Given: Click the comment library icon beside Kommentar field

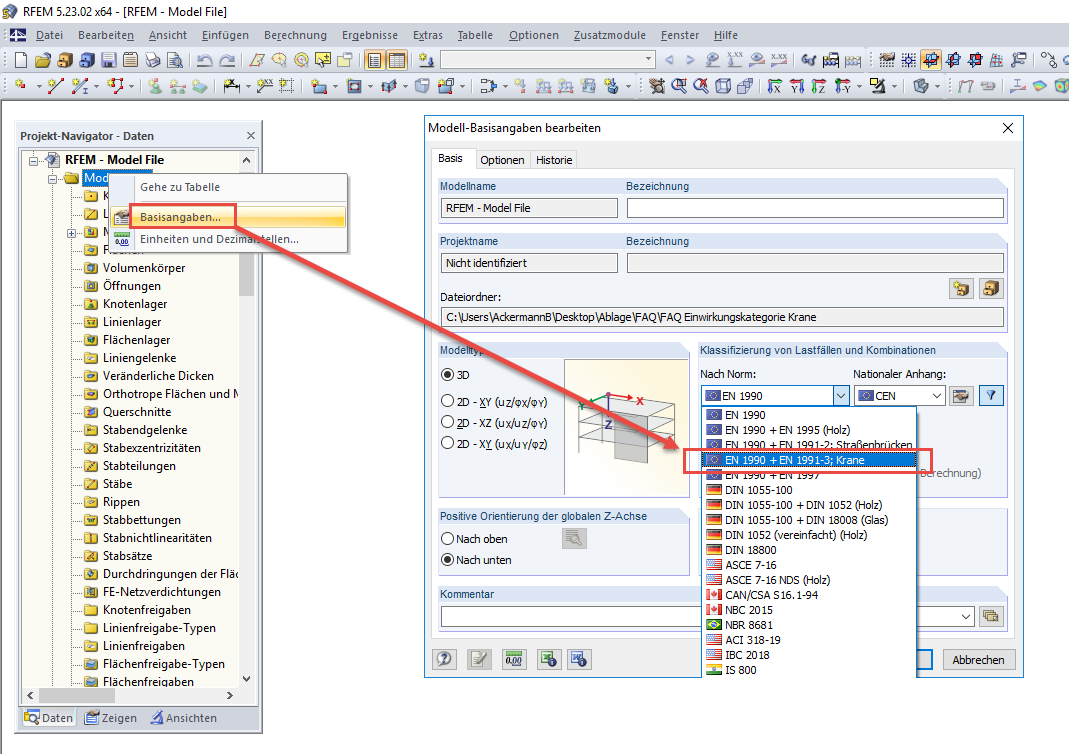Looking at the screenshot, I should pos(991,616).
